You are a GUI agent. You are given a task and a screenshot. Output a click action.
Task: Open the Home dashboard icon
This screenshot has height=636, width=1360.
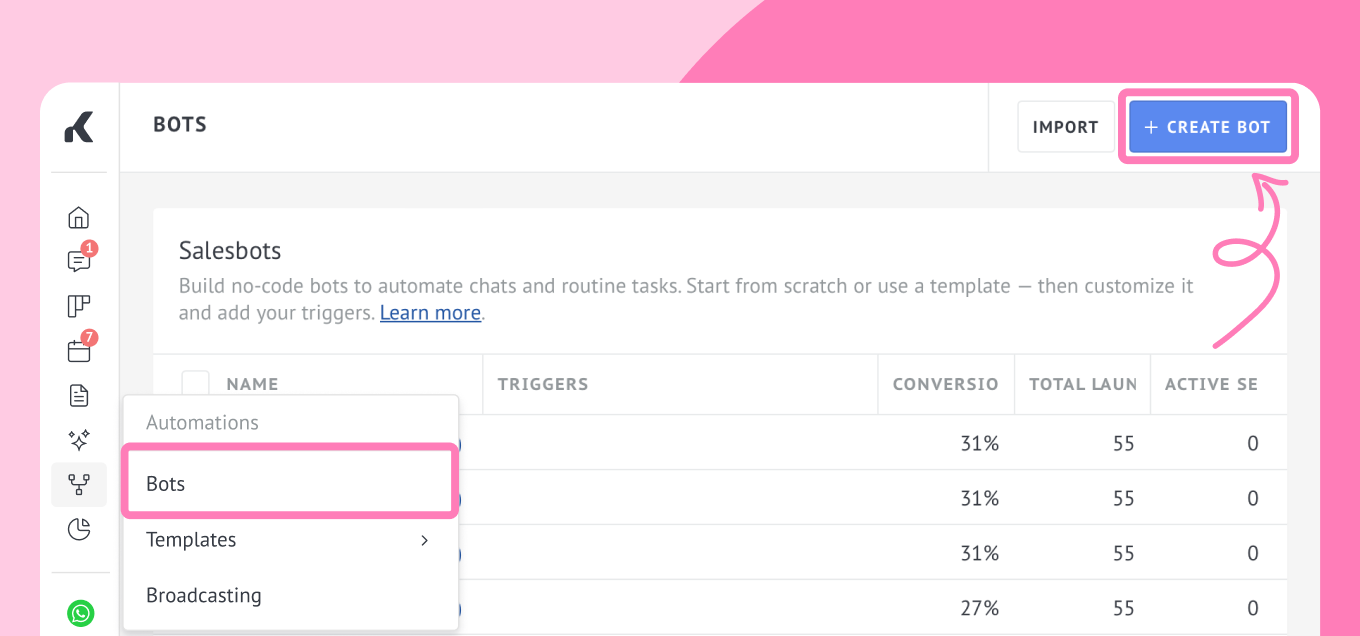point(78,218)
